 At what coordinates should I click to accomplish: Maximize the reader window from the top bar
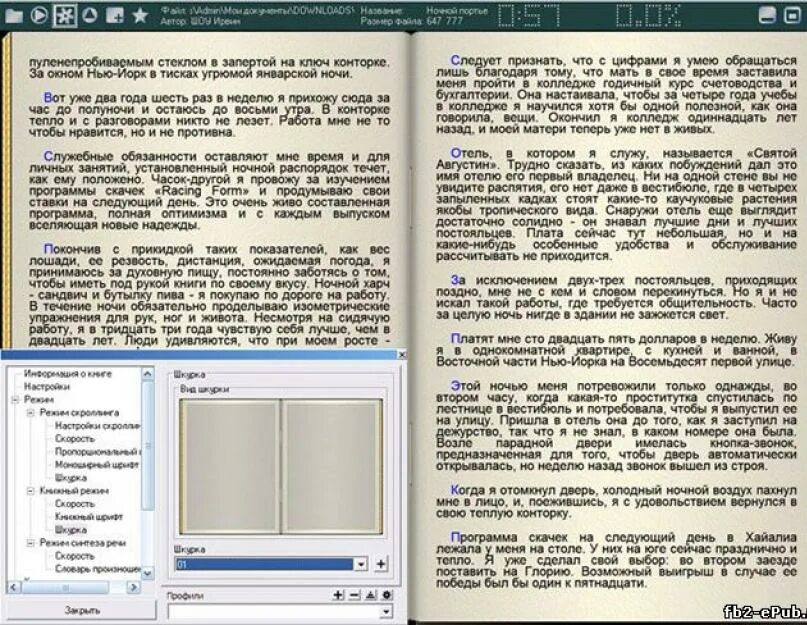[x=792, y=15]
